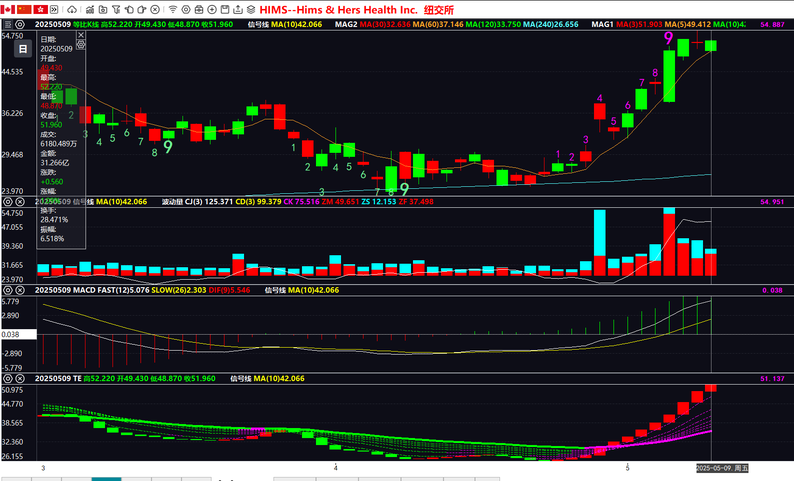Click SLOW(26)2.303 MACD label
This screenshot has width=794, height=481.
click(x=179, y=290)
